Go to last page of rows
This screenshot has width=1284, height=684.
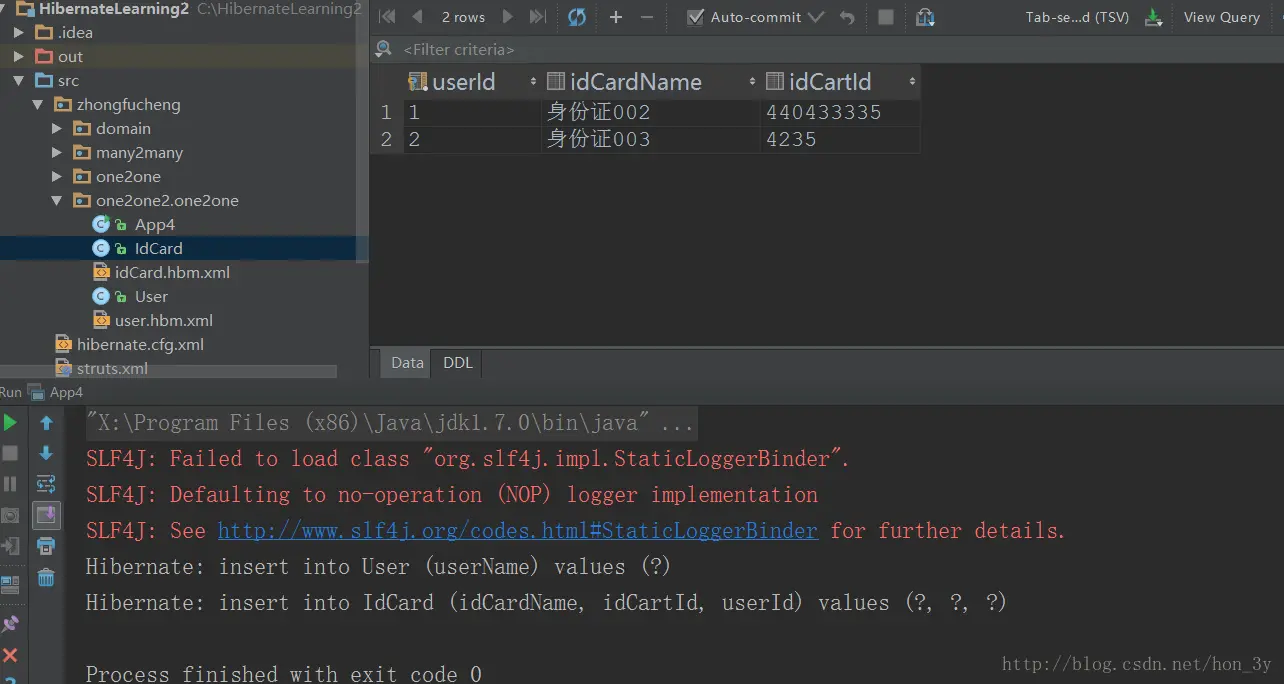point(538,17)
